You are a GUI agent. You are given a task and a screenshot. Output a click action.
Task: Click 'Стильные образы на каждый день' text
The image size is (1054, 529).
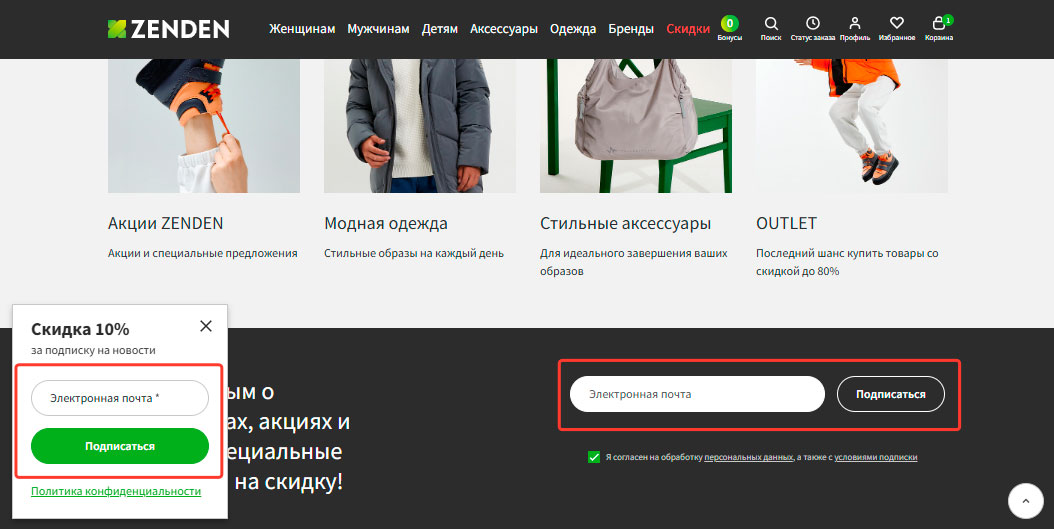pos(413,253)
